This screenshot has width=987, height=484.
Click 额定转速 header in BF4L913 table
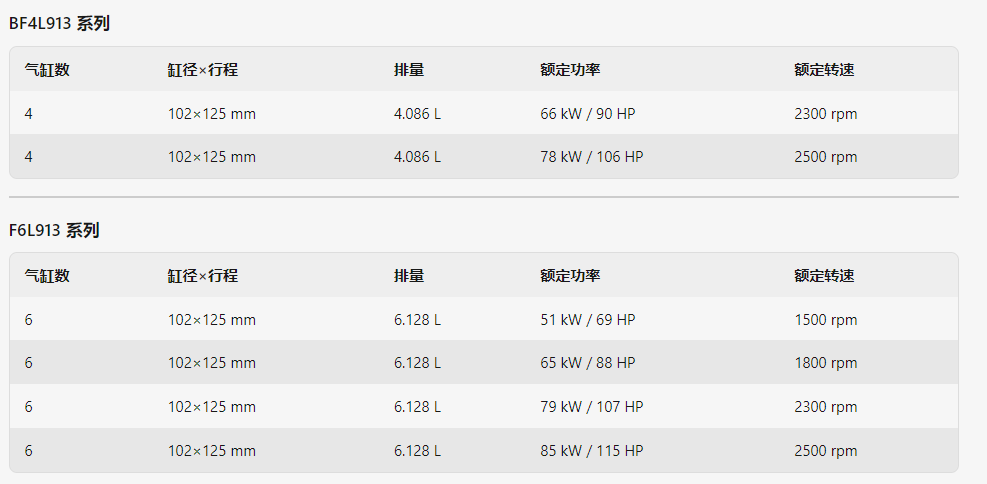click(825, 70)
